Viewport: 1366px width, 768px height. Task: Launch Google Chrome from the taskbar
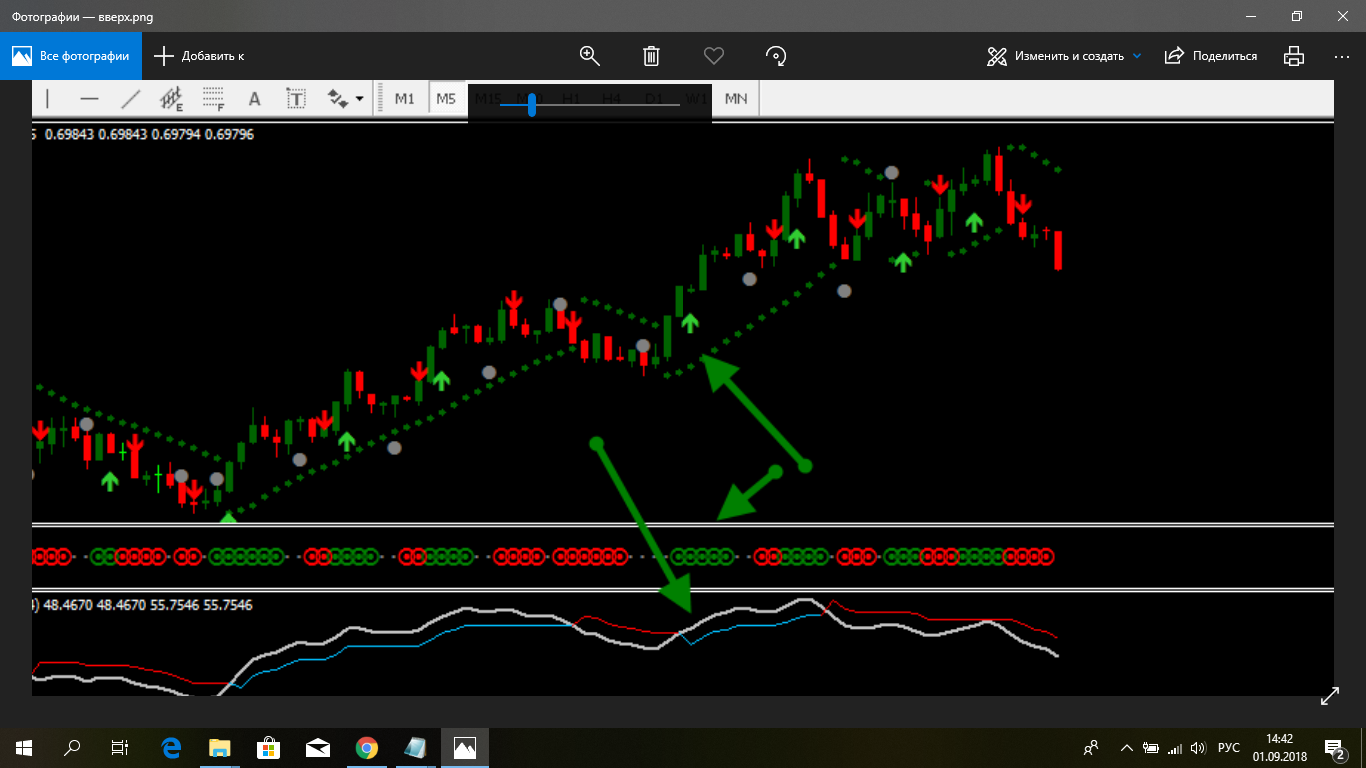pyautogui.click(x=367, y=748)
